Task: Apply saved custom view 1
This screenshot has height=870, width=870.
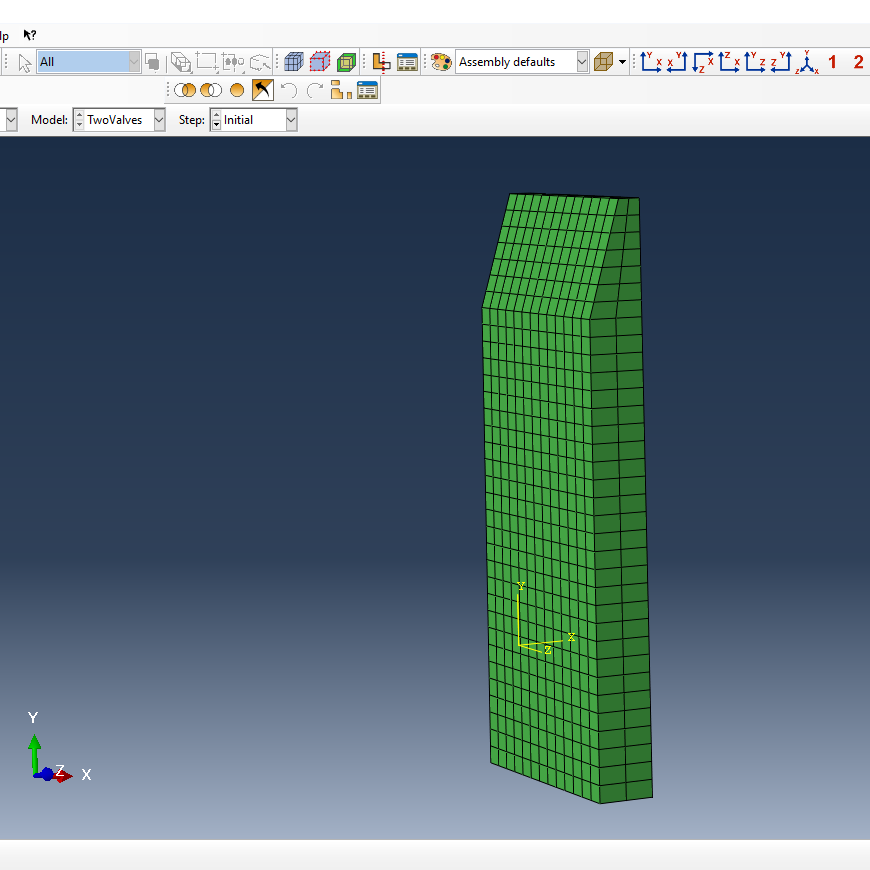Action: [832, 62]
